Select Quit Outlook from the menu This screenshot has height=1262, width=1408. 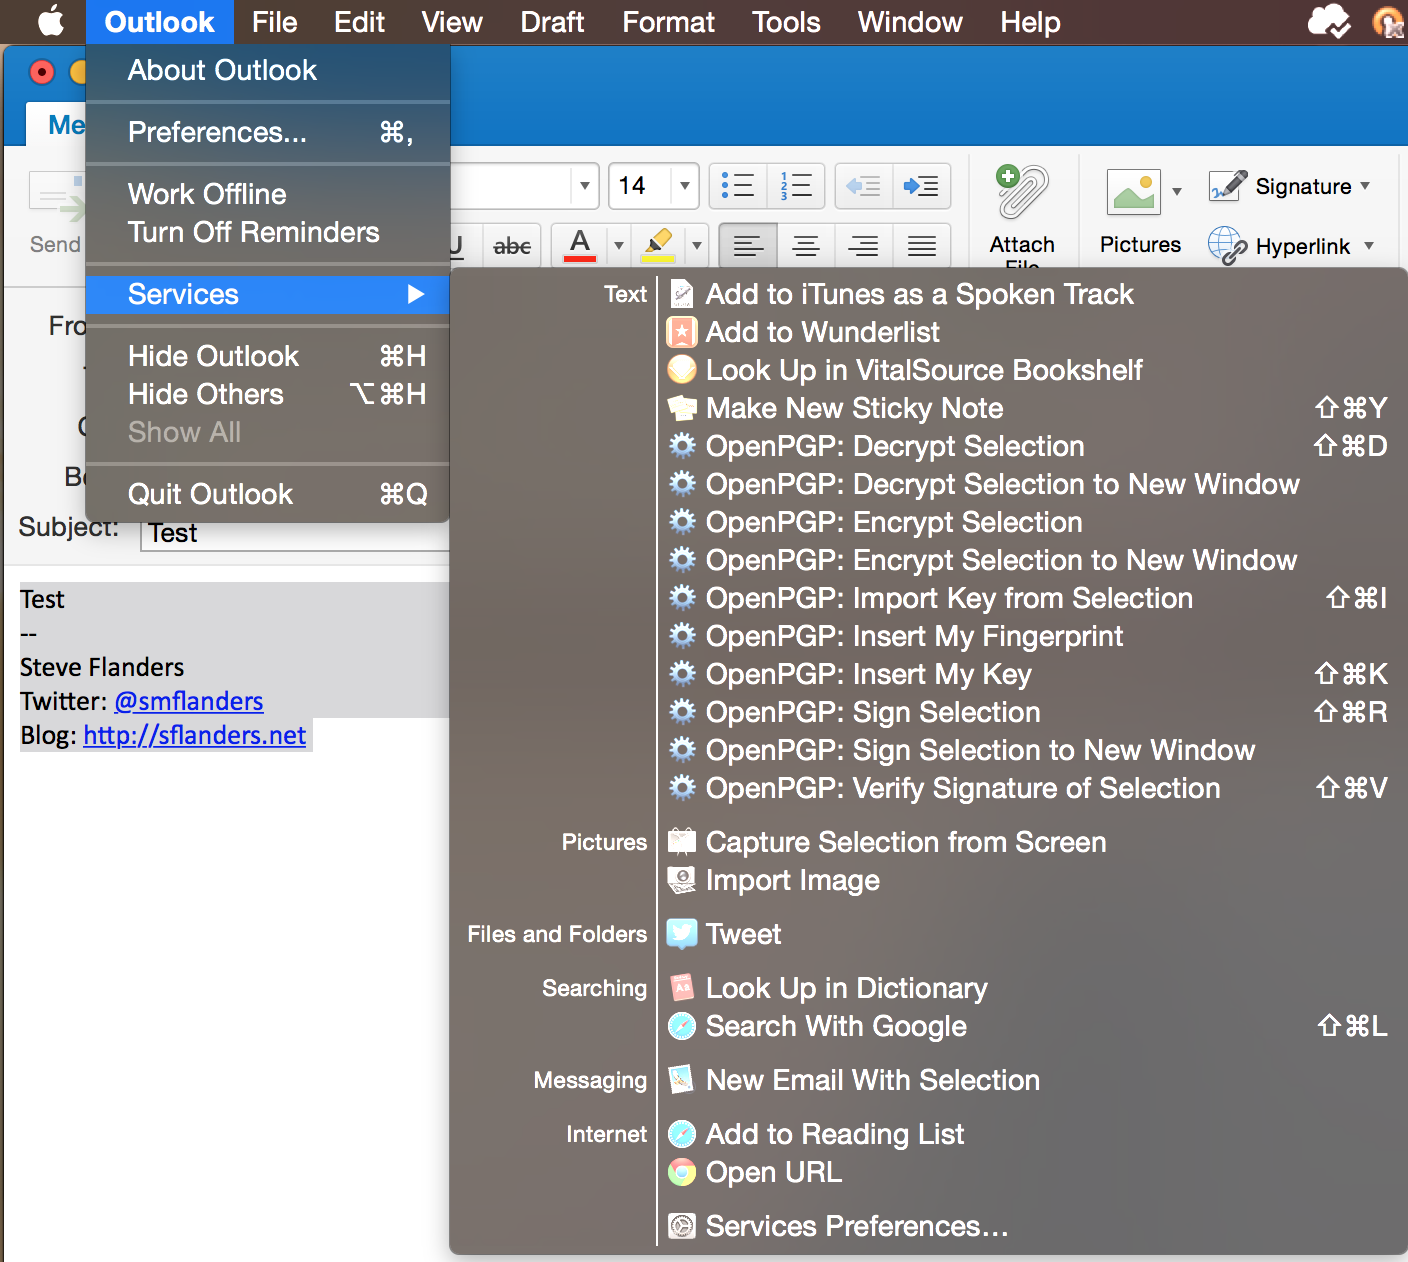(x=210, y=494)
